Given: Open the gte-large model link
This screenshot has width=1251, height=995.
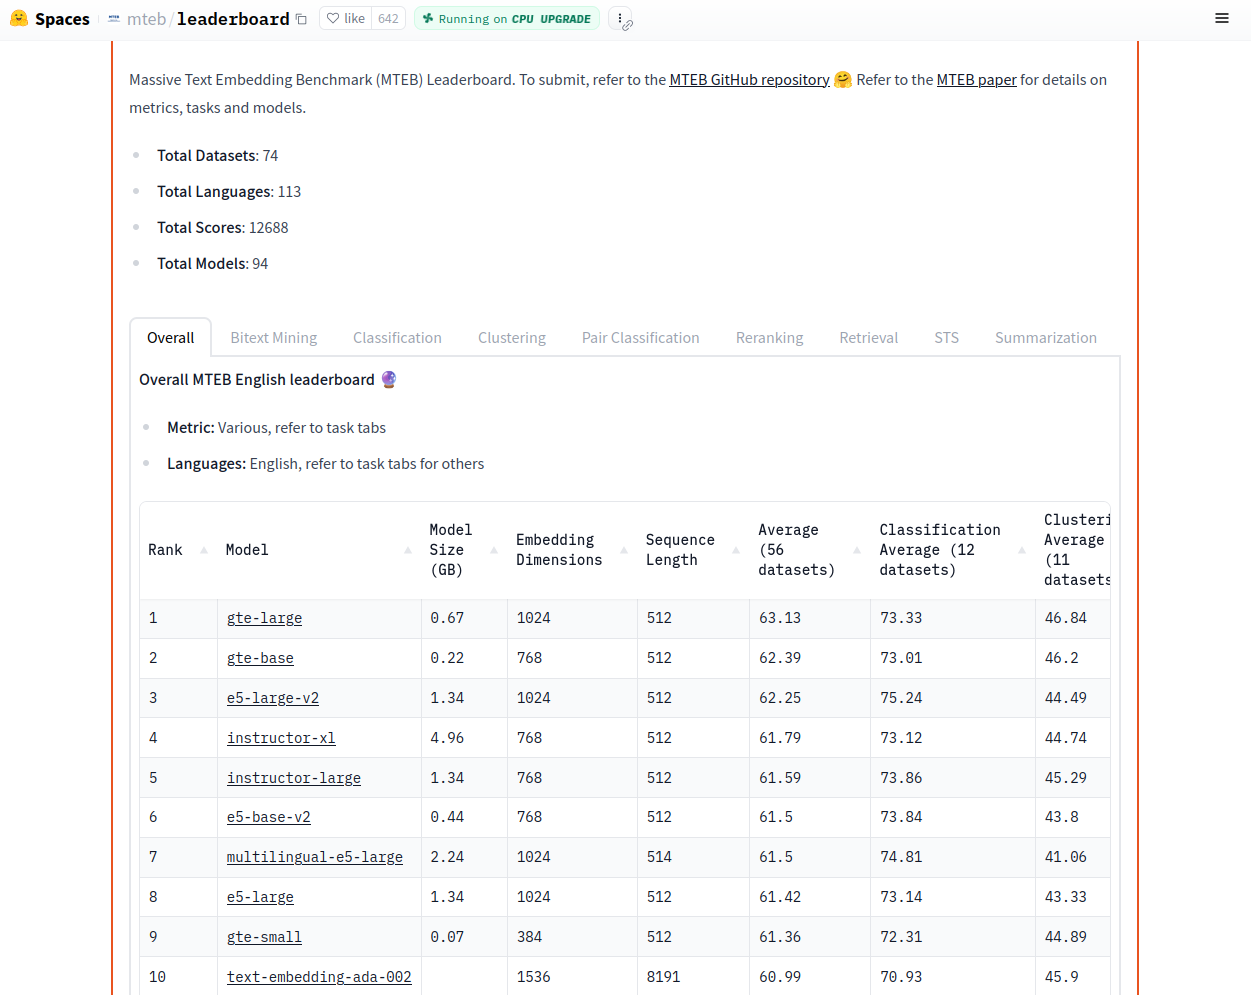Looking at the screenshot, I should coord(264,618).
